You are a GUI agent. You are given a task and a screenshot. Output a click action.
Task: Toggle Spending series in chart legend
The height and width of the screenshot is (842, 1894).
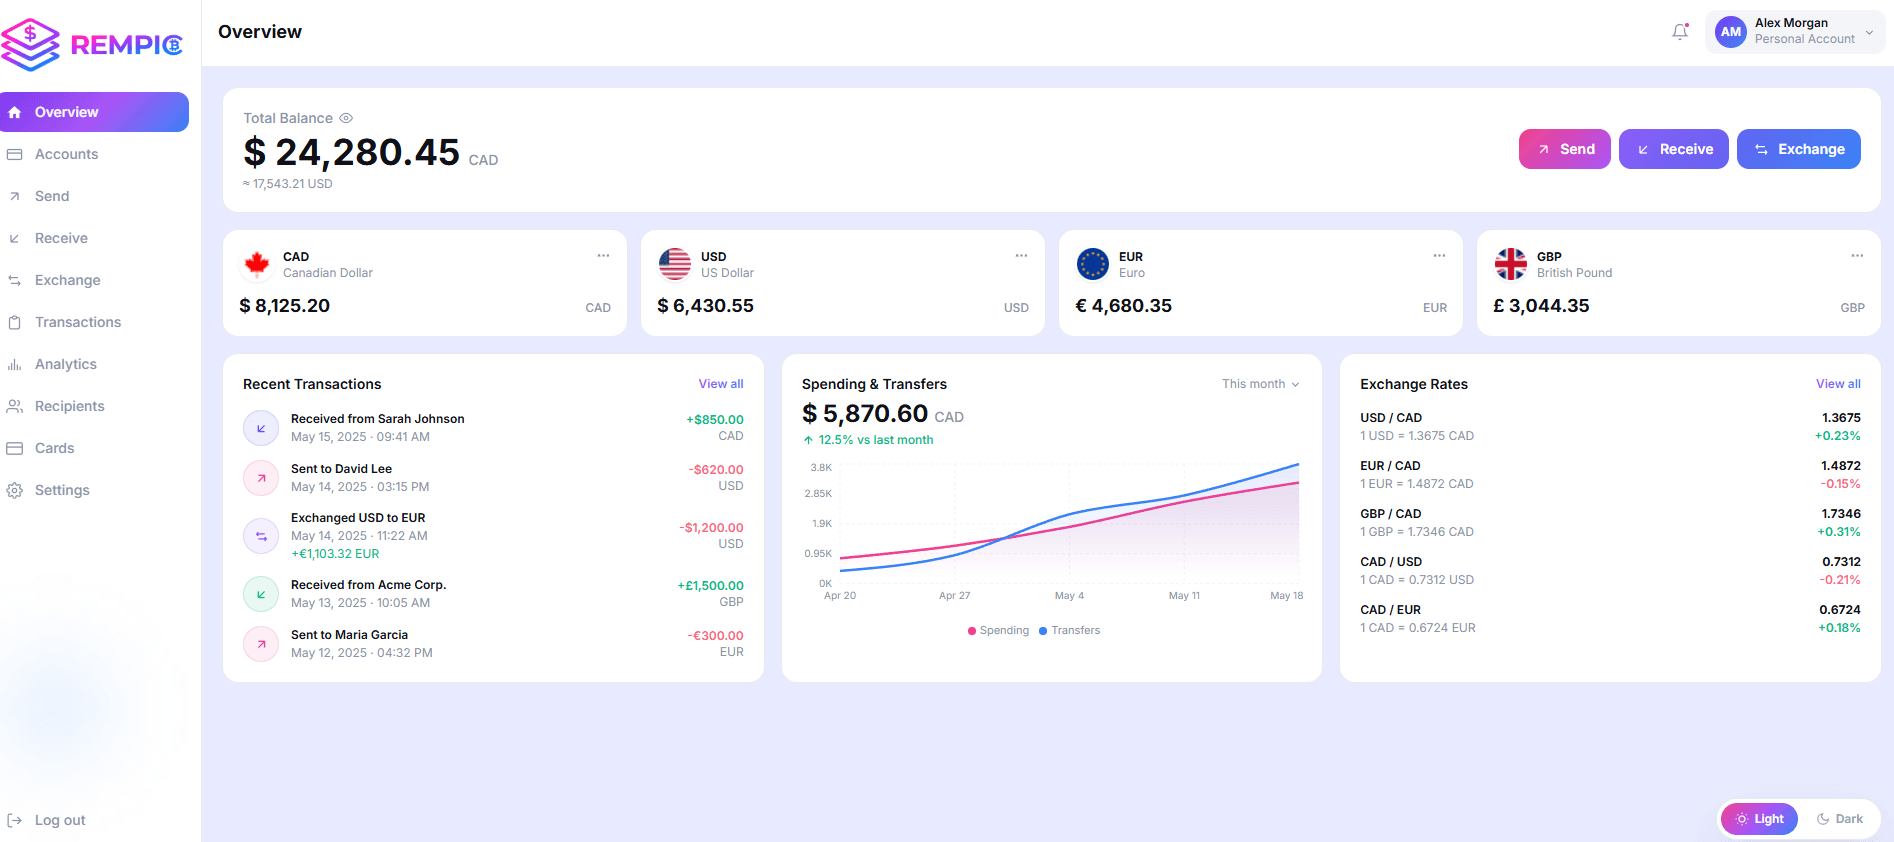[x=998, y=630]
